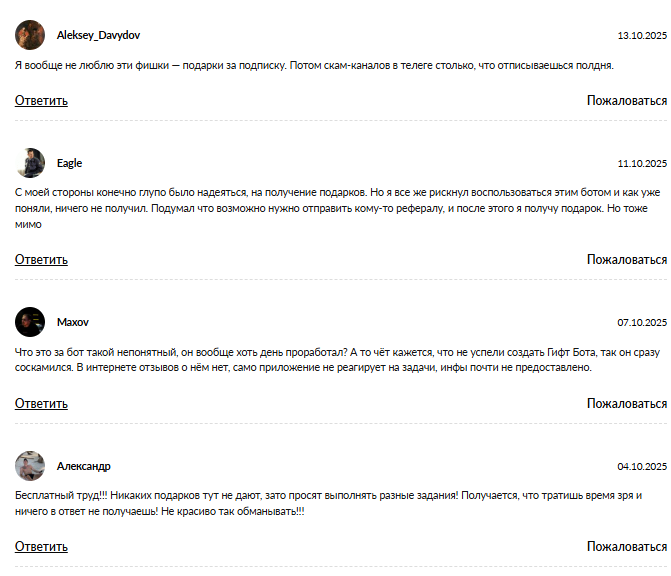Click the 04.10.2025 date on Александр's comment
671x576 pixels.
tap(642, 466)
